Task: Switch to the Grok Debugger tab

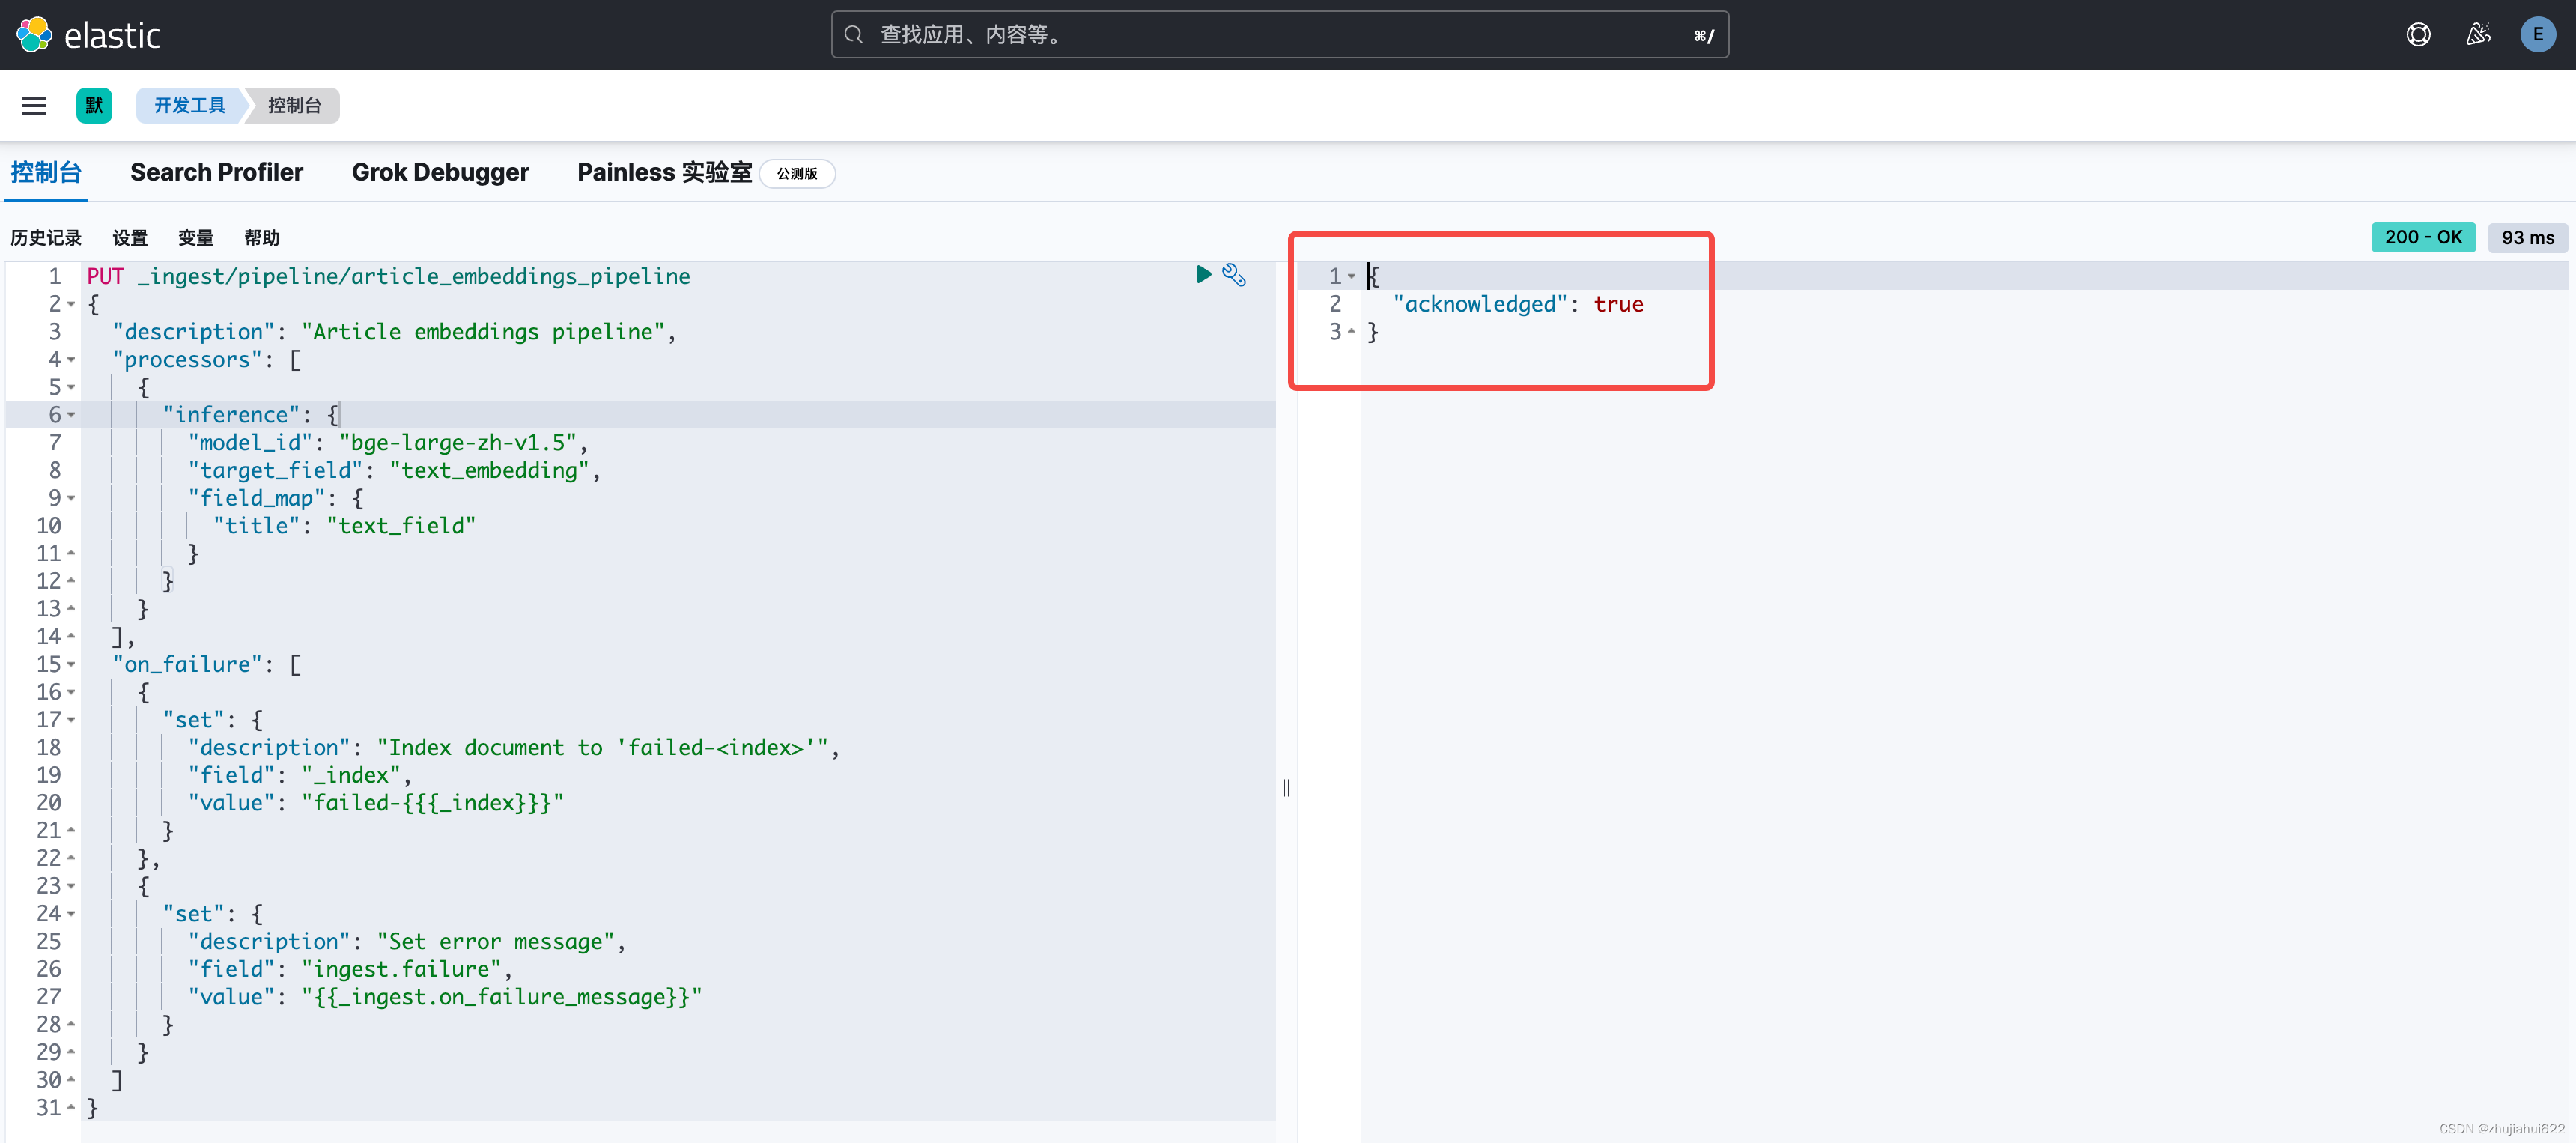Action: 440,172
